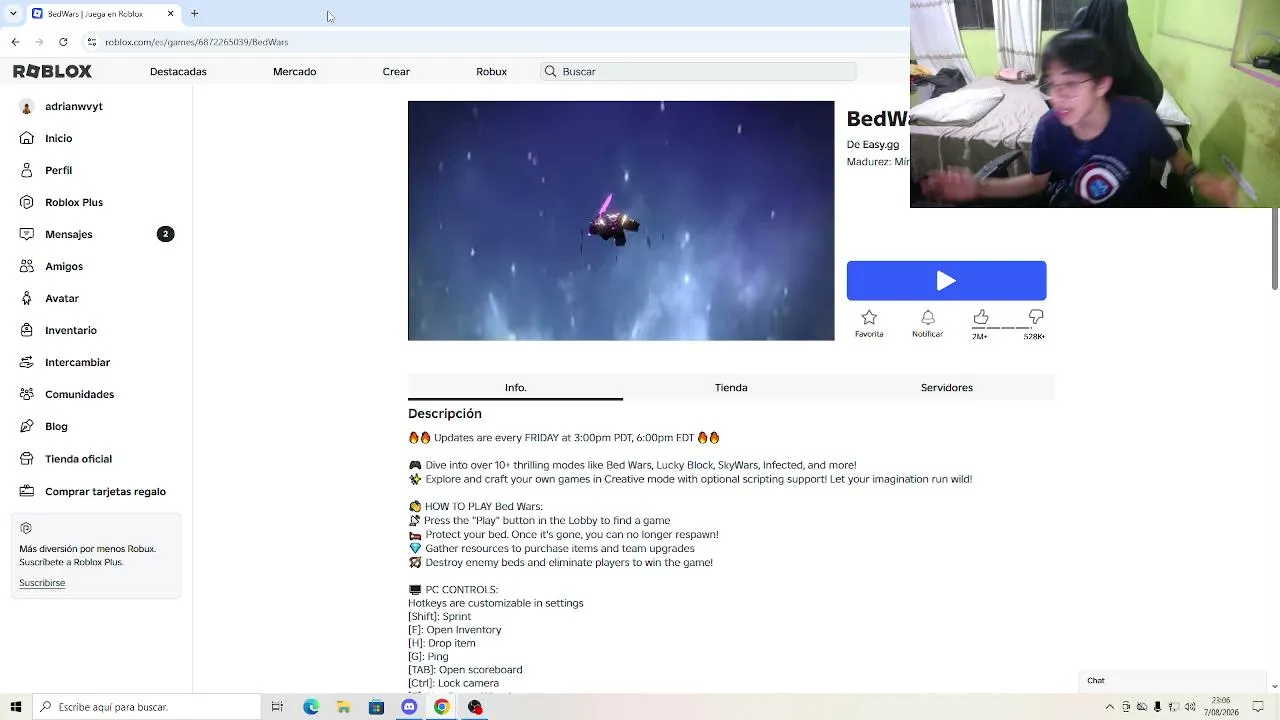This screenshot has width=1280, height=720.
Task: Open Mensajes using the envelope icon
Action: coord(26,234)
